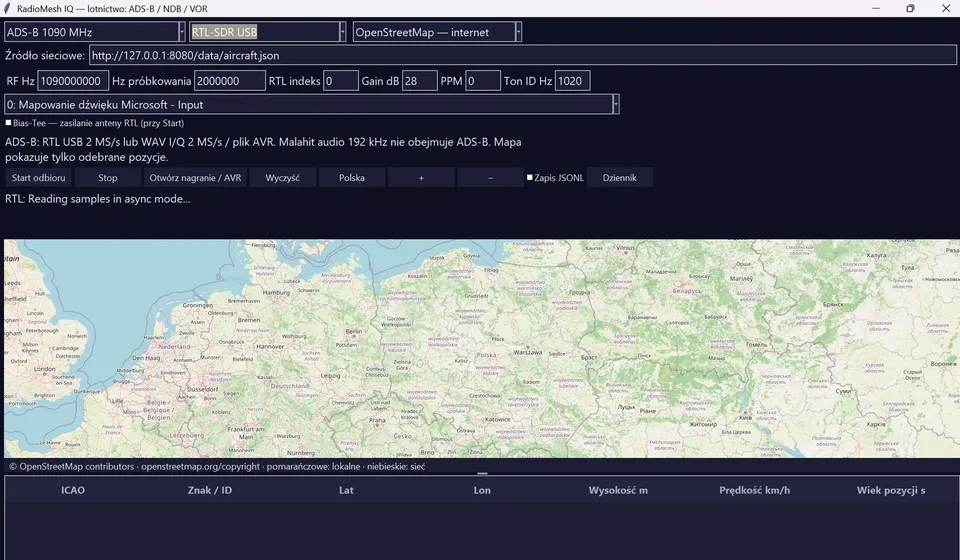Focus the PPM input field

coord(482,81)
